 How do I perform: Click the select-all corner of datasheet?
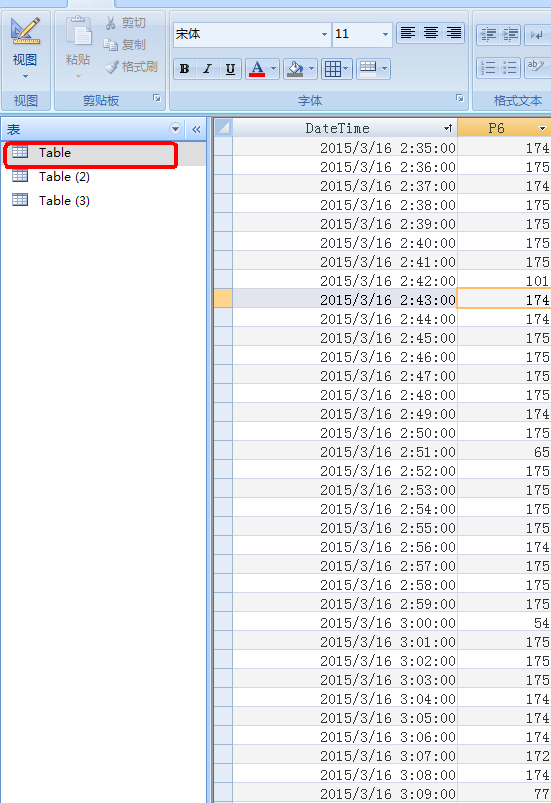223,128
